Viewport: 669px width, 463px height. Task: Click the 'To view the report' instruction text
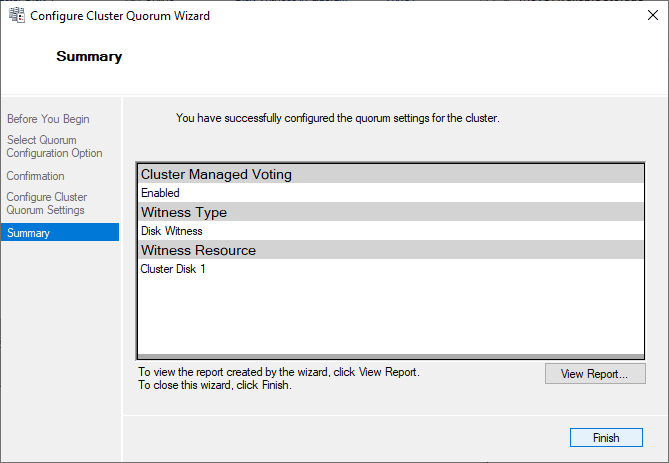(278, 372)
